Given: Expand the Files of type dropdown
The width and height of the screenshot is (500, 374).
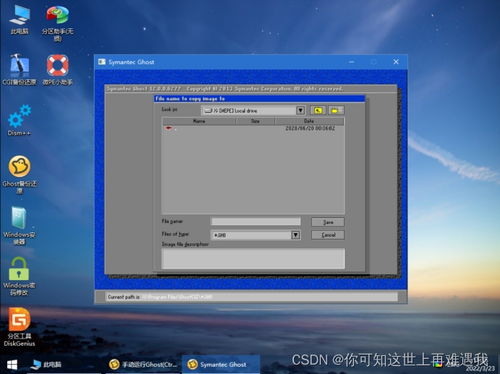Looking at the screenshot, I should click(x=295, y=235).
